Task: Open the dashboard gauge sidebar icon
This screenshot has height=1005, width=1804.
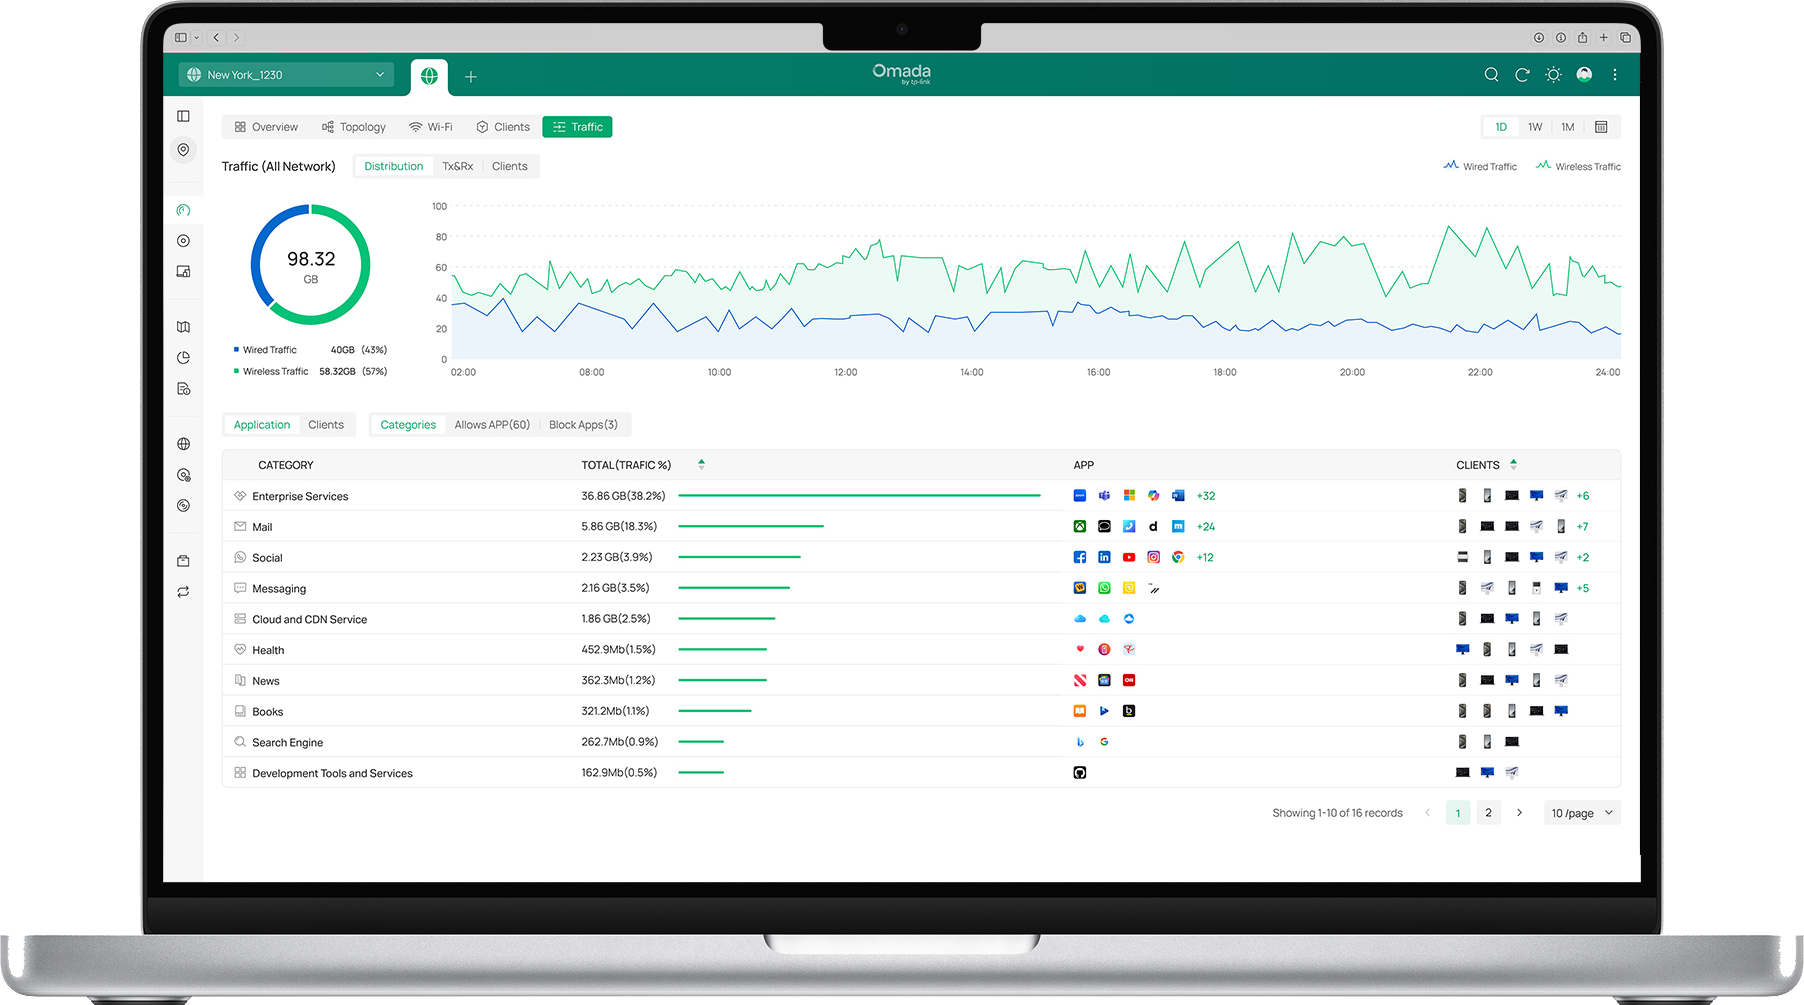Action: pyautogui.click(x=183, y=210)
